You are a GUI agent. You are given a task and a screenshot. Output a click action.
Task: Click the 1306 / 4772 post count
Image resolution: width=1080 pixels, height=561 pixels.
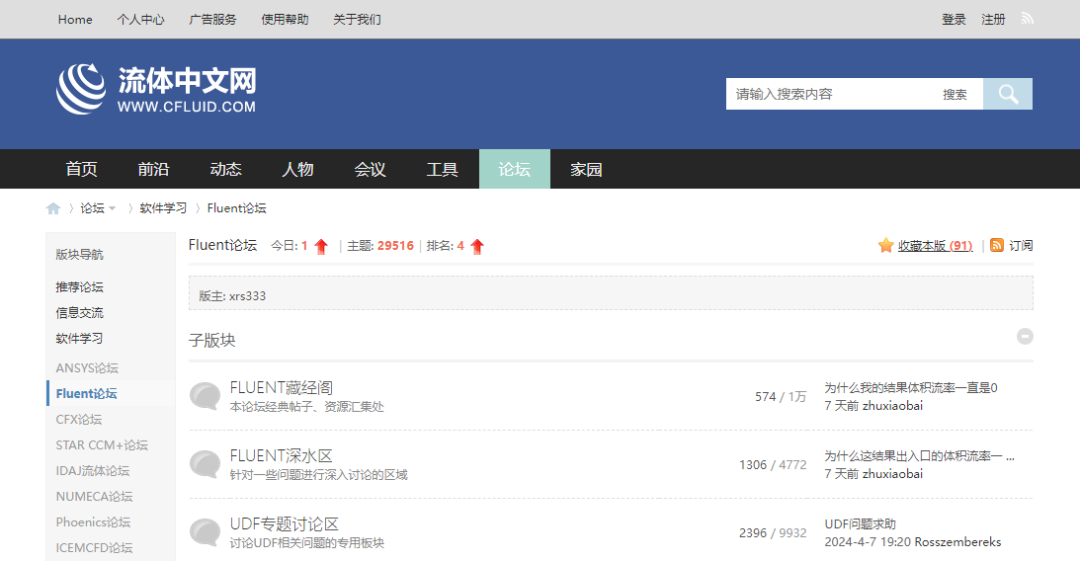773,465
